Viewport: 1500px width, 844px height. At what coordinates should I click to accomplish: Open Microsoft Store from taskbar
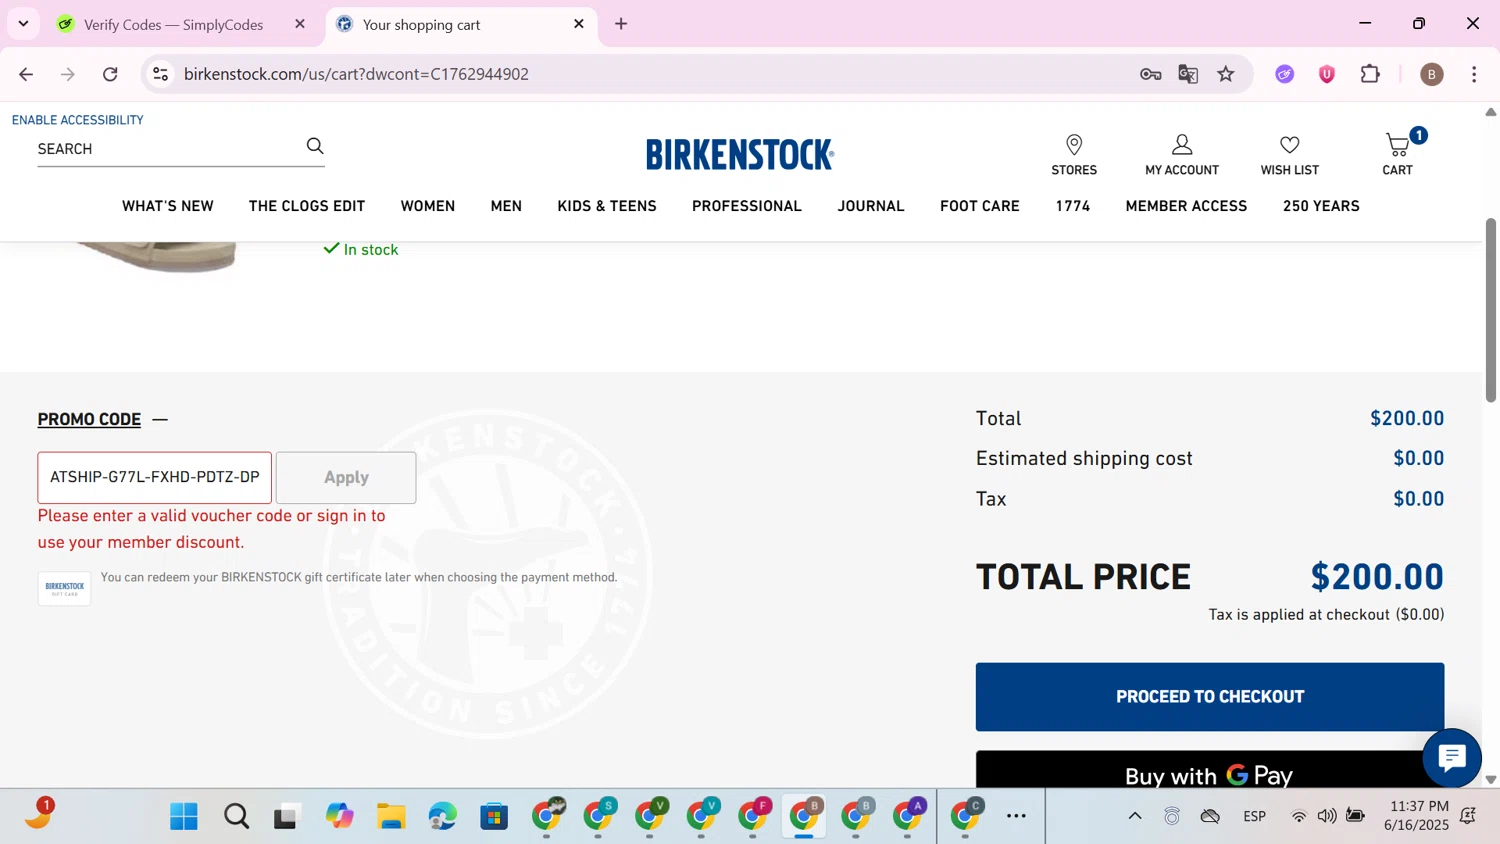(x=494, y=817)
